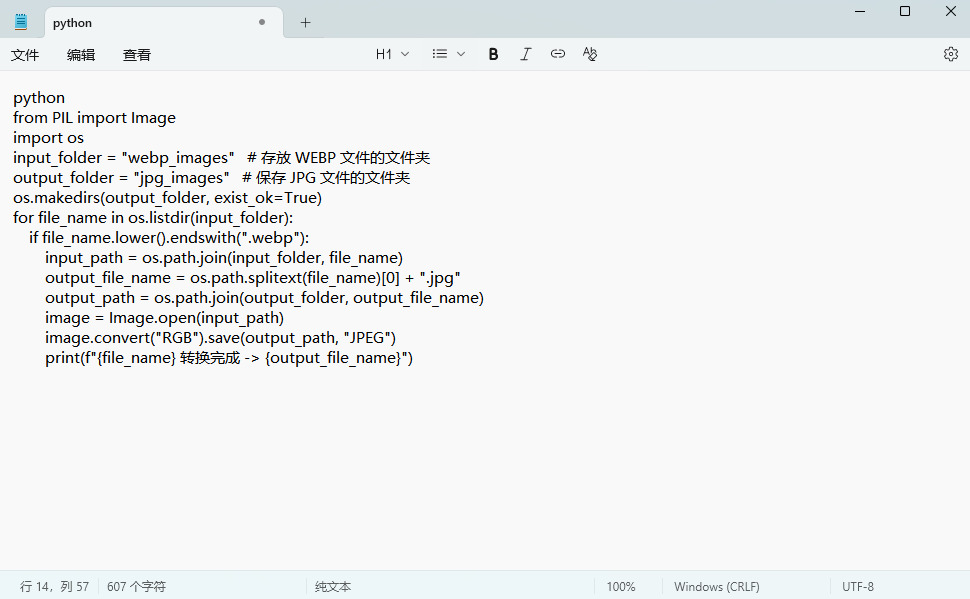Screen dimensions: 970x599
Task: Click the first line 'python' in the editor
Action: tap(39, 98)
